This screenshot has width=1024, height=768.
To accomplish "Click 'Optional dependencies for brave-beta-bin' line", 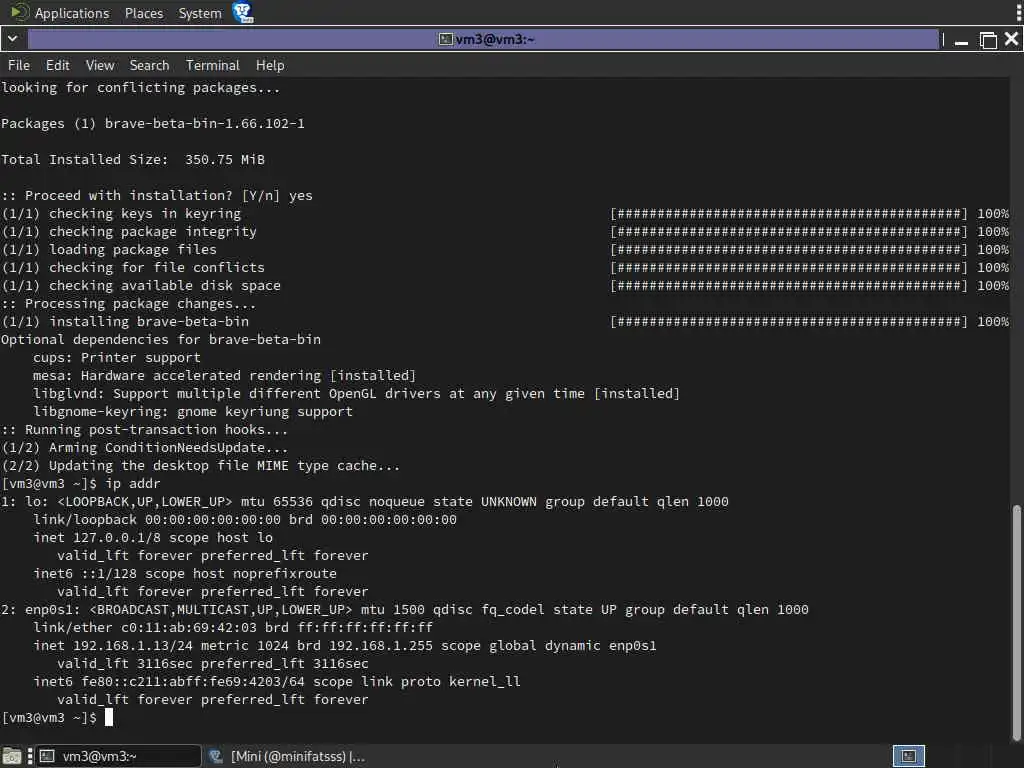I will 161,340.
